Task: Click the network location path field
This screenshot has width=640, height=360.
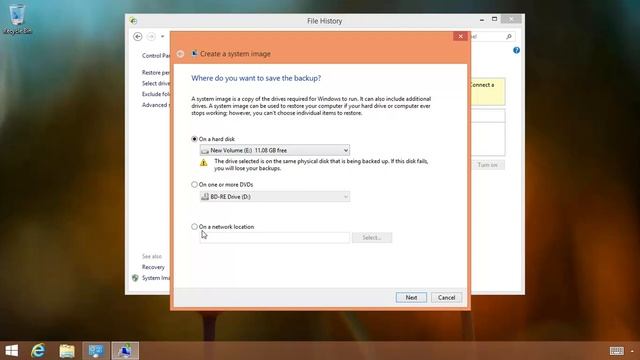Action: [x=275, y=238]
